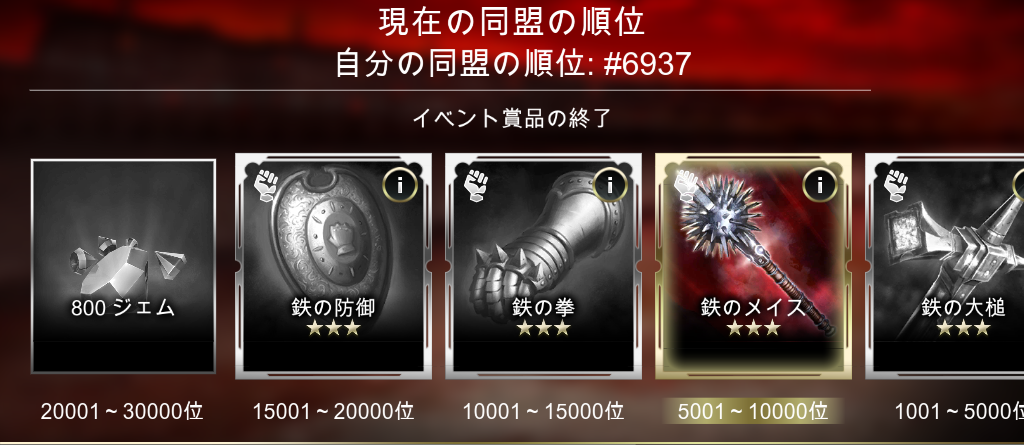This screenshot has height=445, width=1024.
Task: Tap fist icon on 鉄の大槌 card
Action: click(897, 185)
